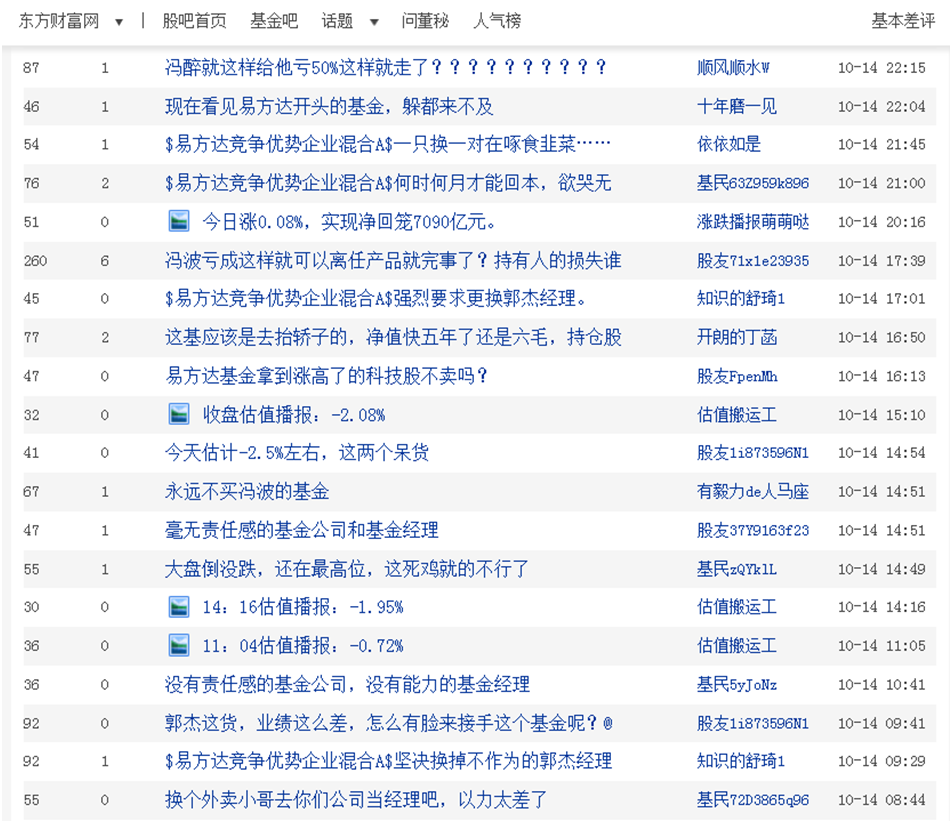Click 东方财富网 site link
The width and height of the screenshot is (952, 823).
pyautogui.click(x=59, y=21)
